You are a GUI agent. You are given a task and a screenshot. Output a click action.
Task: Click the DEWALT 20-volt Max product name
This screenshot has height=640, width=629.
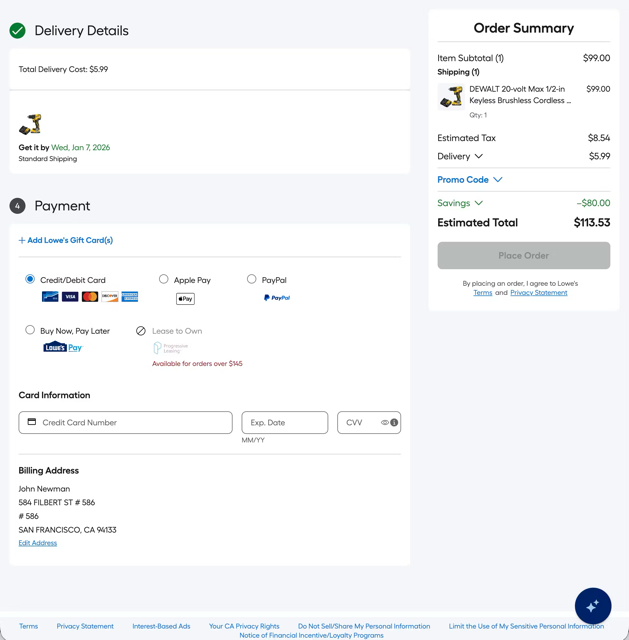[x=520, y=95]
